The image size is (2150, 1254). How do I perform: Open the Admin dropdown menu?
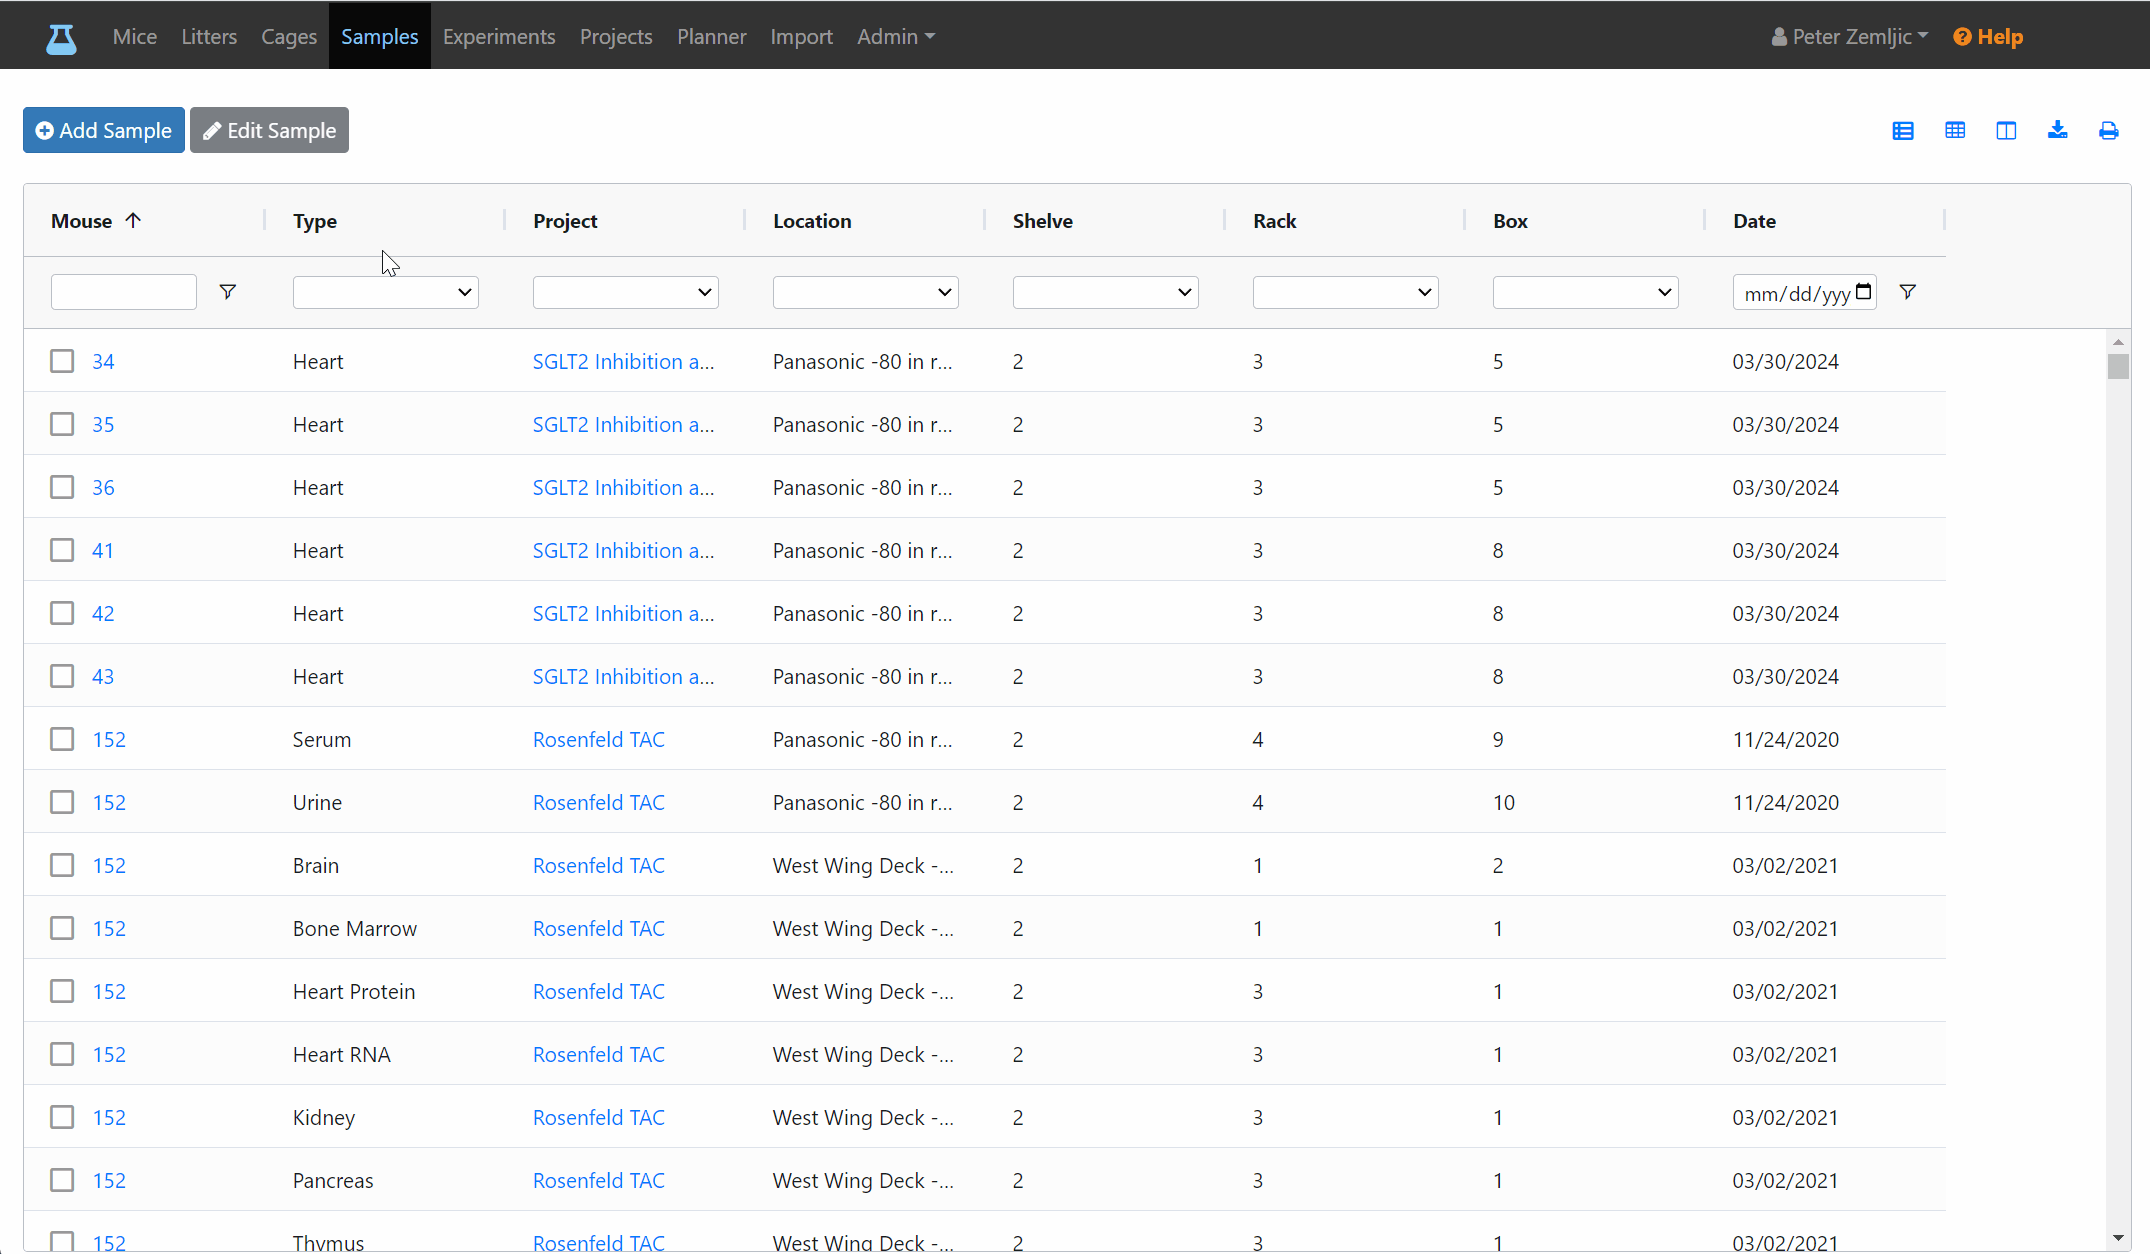click(896, 37)
